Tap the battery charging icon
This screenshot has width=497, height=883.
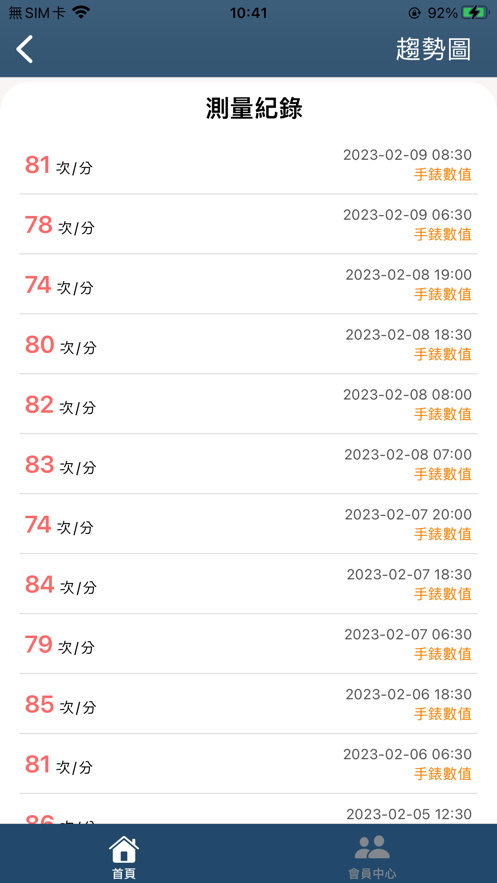476,12
